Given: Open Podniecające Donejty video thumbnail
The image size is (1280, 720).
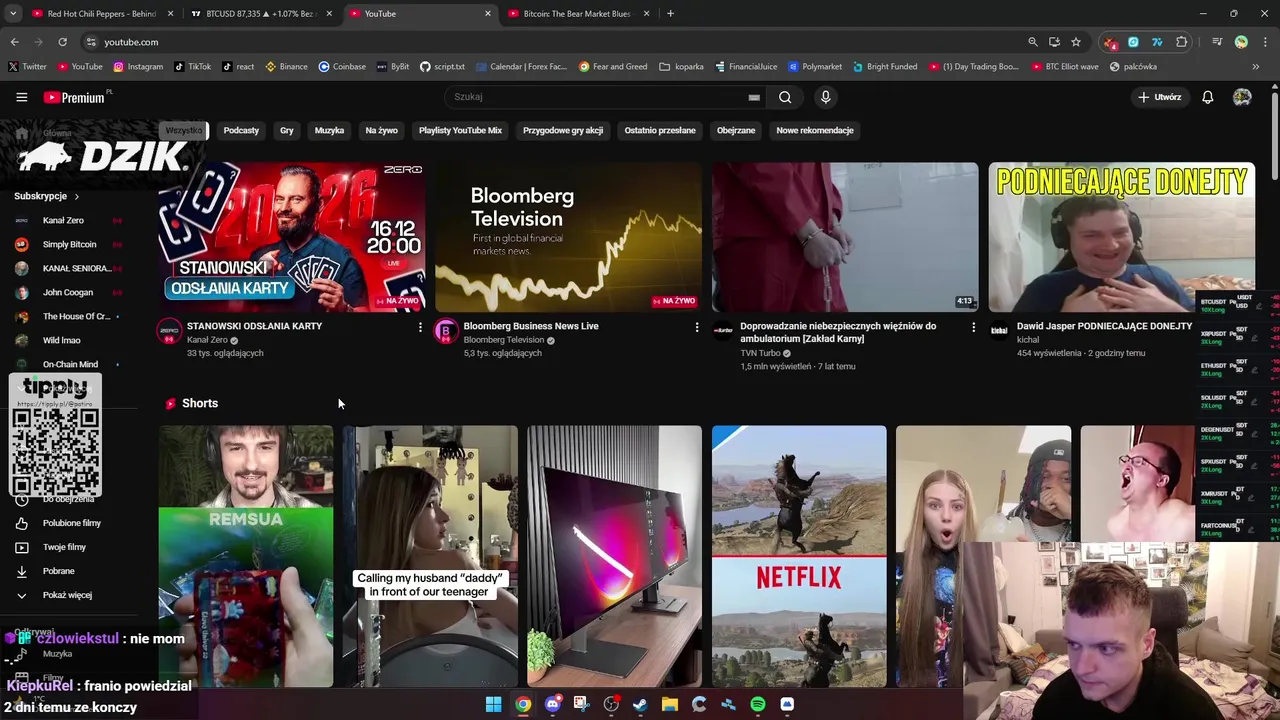Looking at the screenshot, I should coord(1122,237).
